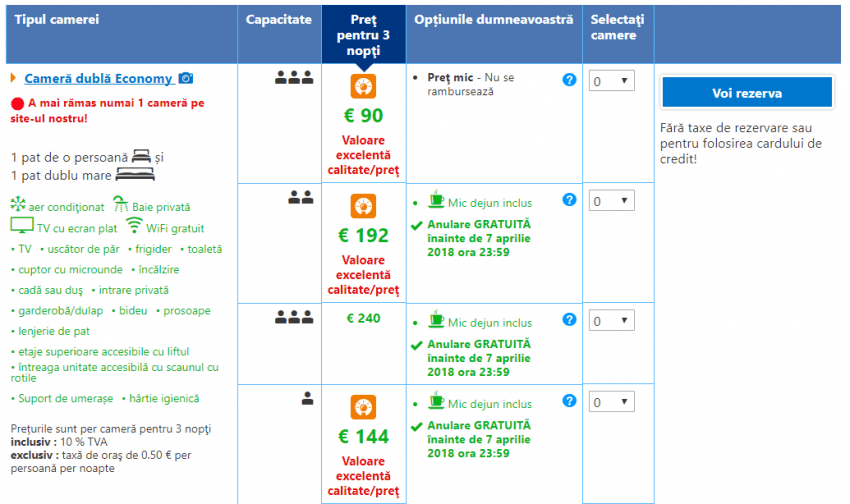Viewport: 850px width, 504px height.
Task: Click the orange value badge above €192
Action: click(x=363, y=206)
